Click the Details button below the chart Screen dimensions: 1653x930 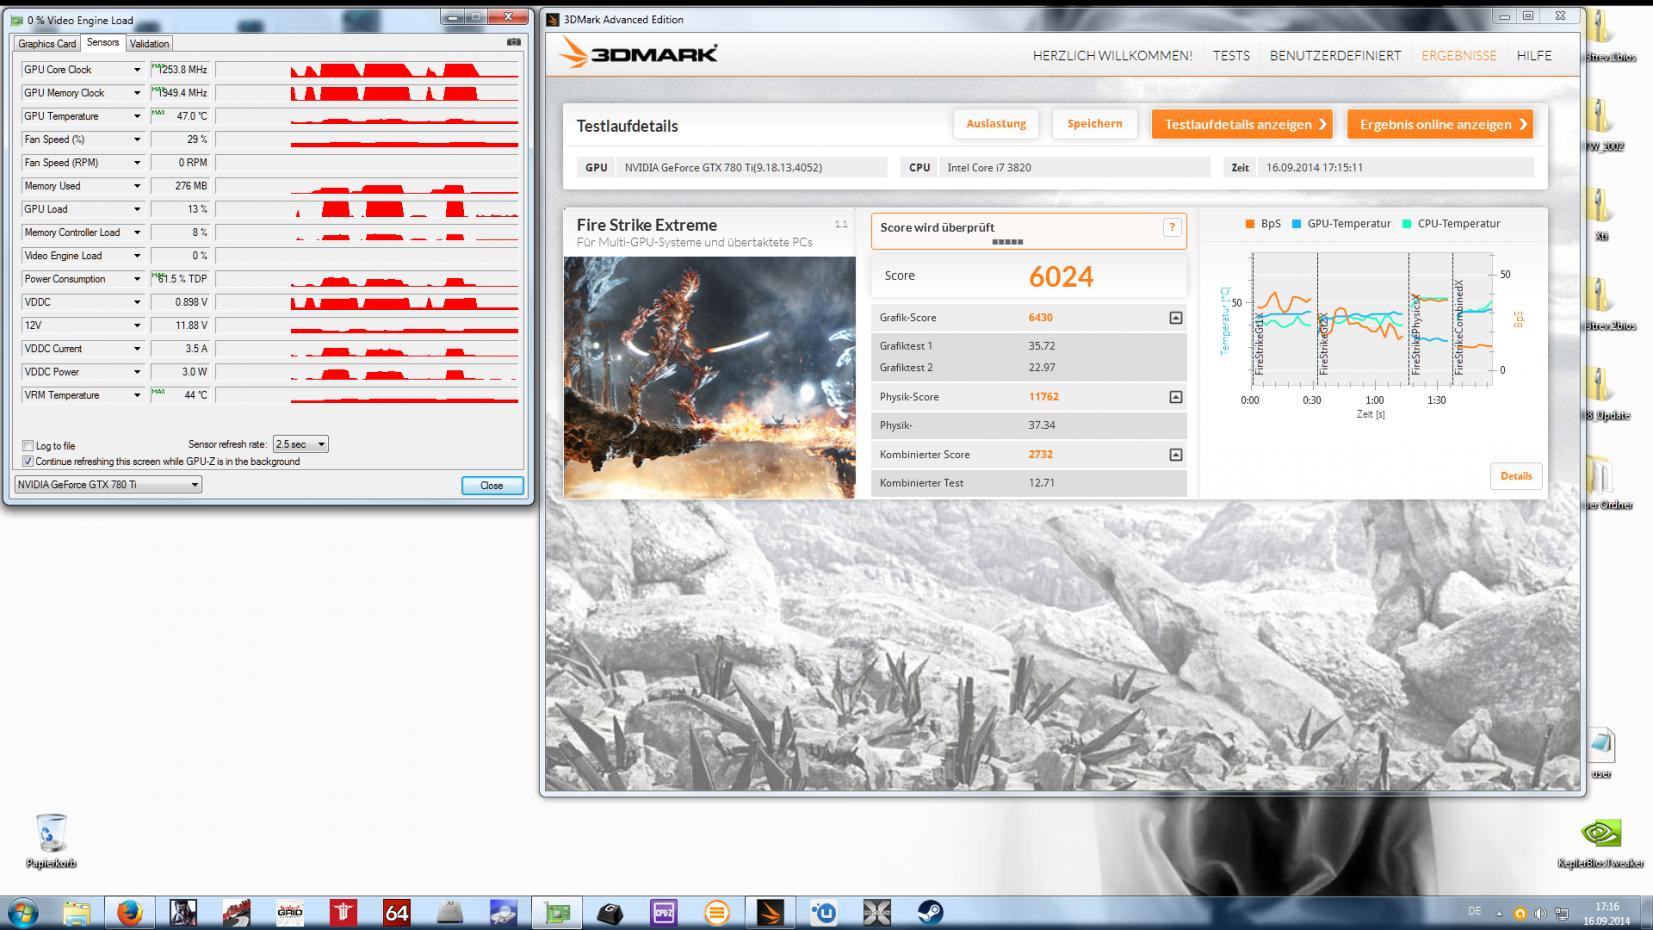1516,476
